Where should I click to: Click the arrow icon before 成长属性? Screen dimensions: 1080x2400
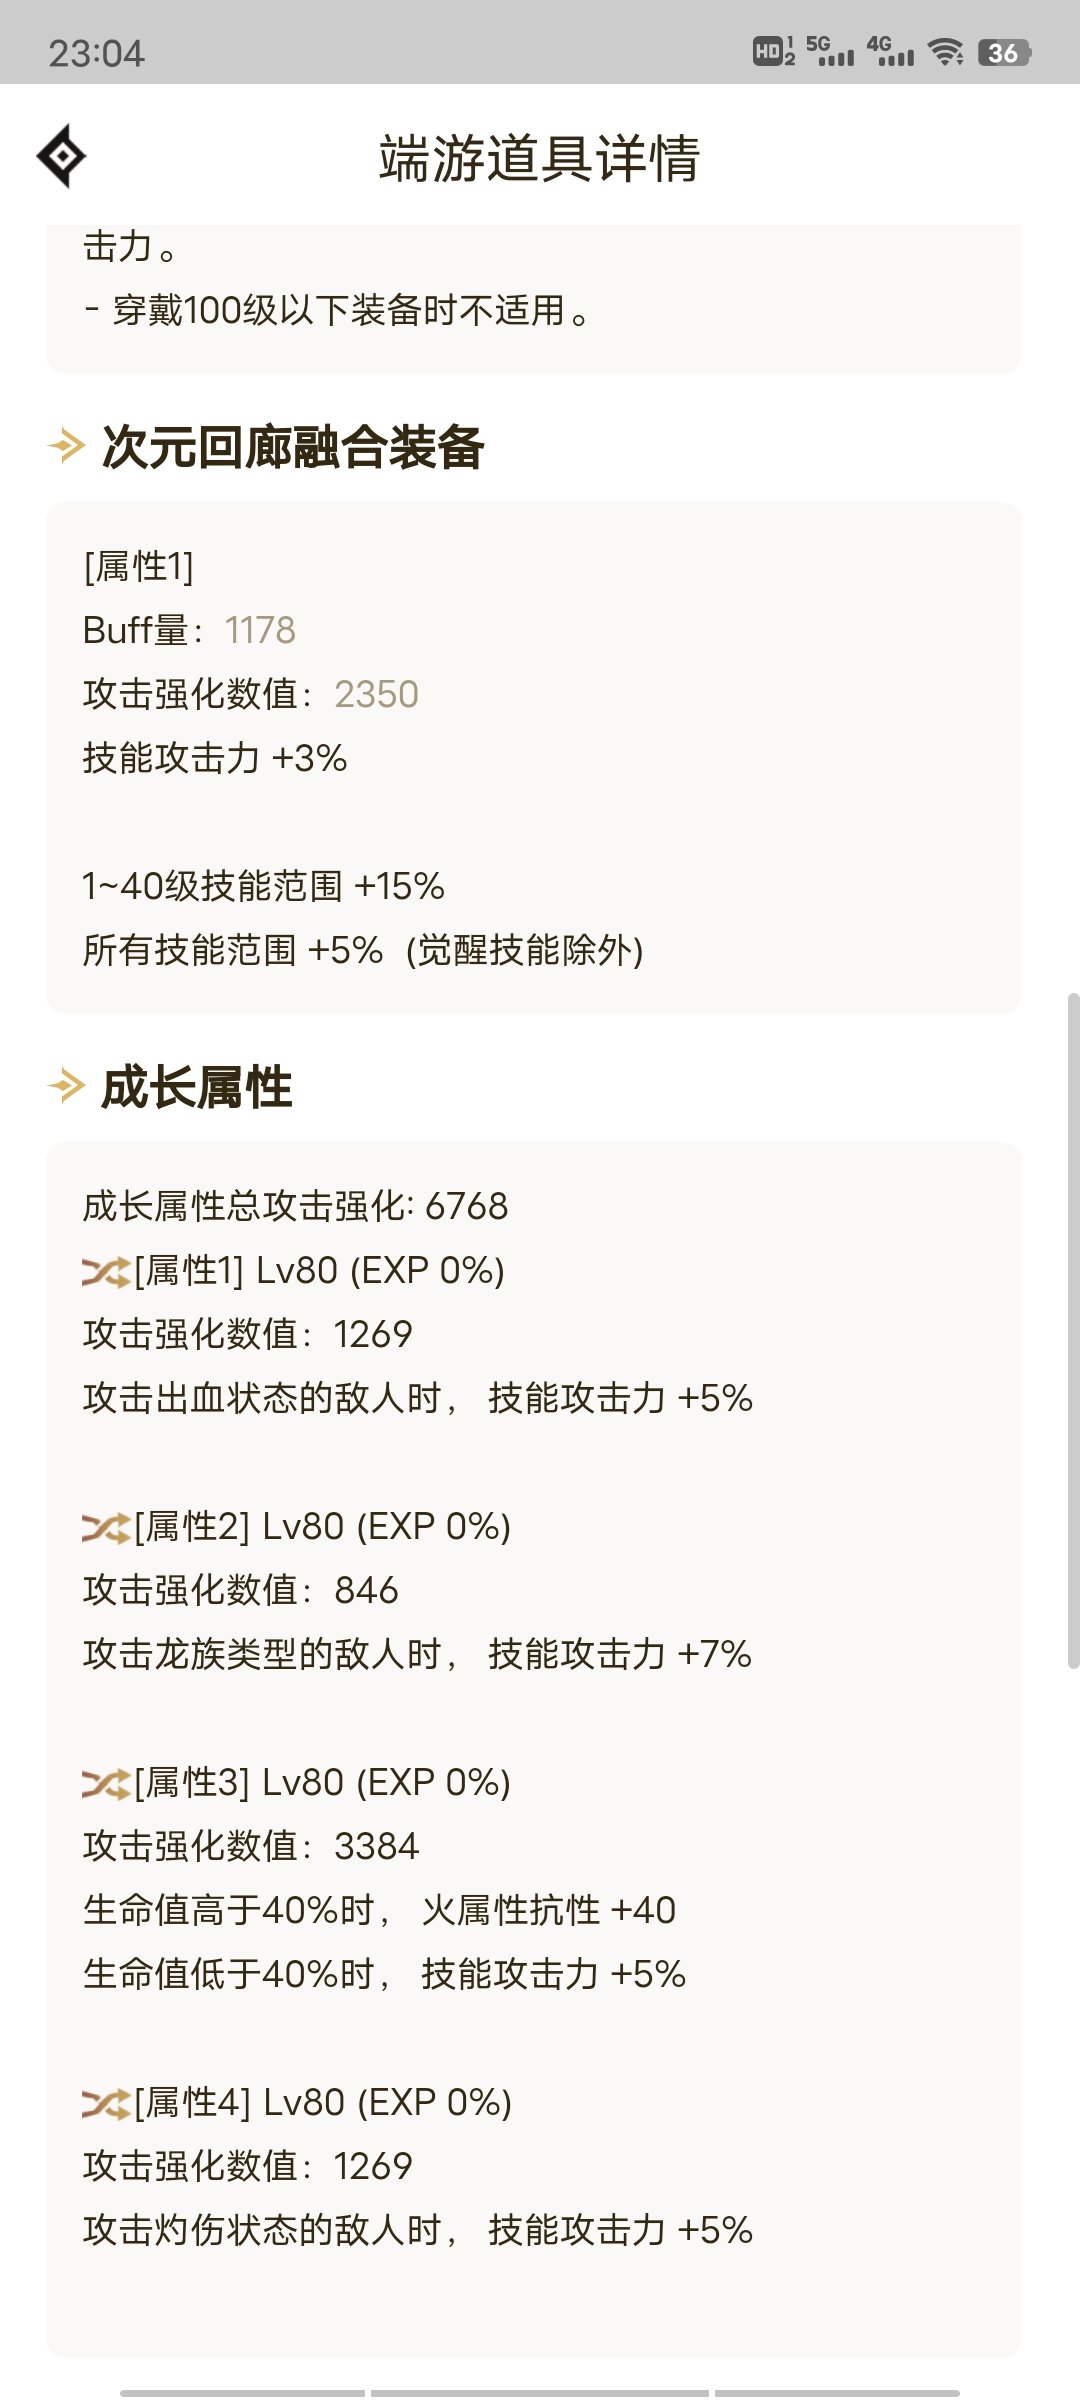click(x=66, y=1086)
